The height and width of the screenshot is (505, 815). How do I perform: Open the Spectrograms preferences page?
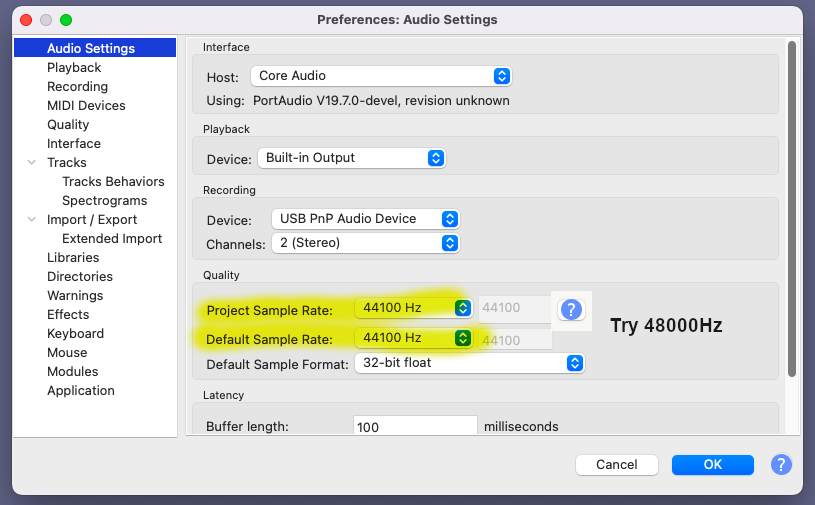pyautogui.click(x=104, y=201)
